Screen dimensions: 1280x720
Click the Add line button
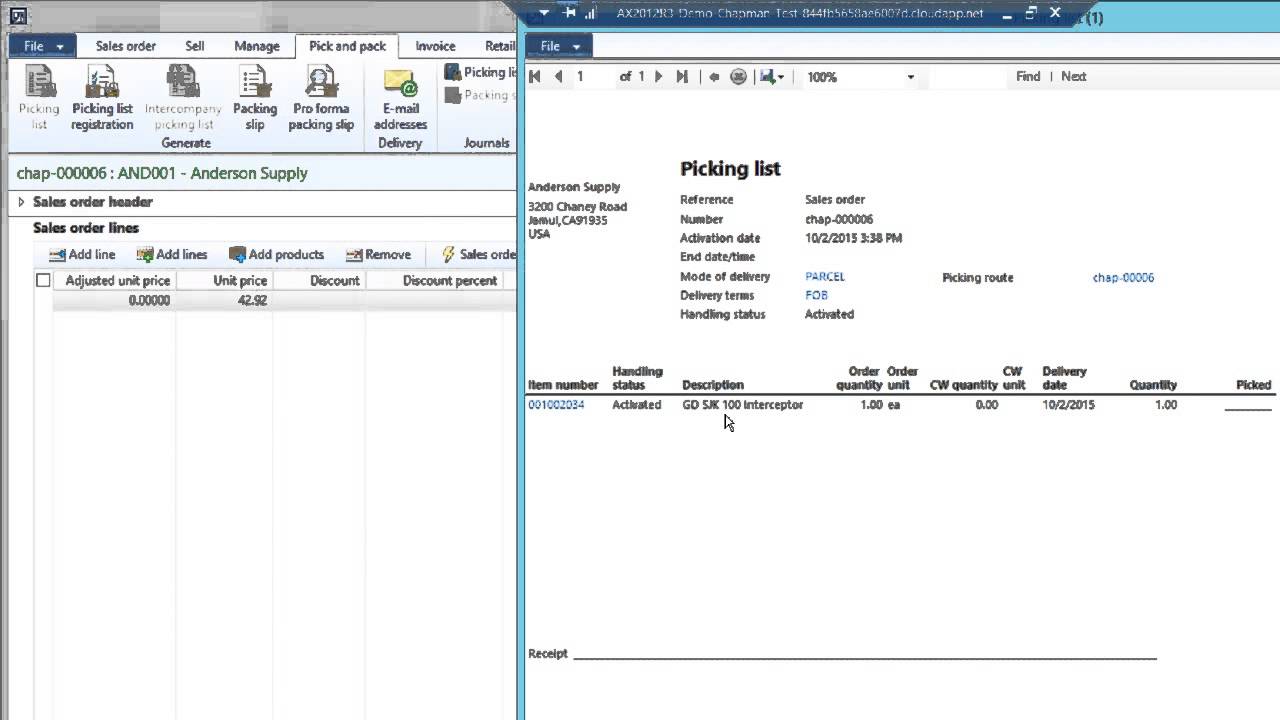(82, 254)
